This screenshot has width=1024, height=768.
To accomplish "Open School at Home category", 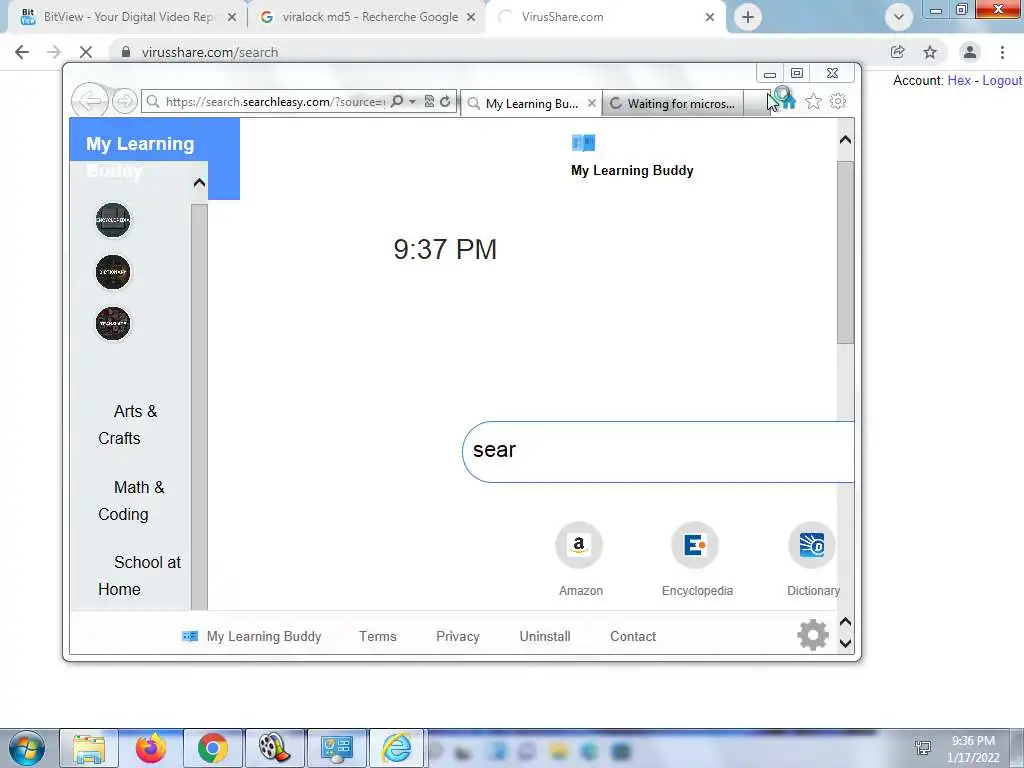I will (139, 575).
